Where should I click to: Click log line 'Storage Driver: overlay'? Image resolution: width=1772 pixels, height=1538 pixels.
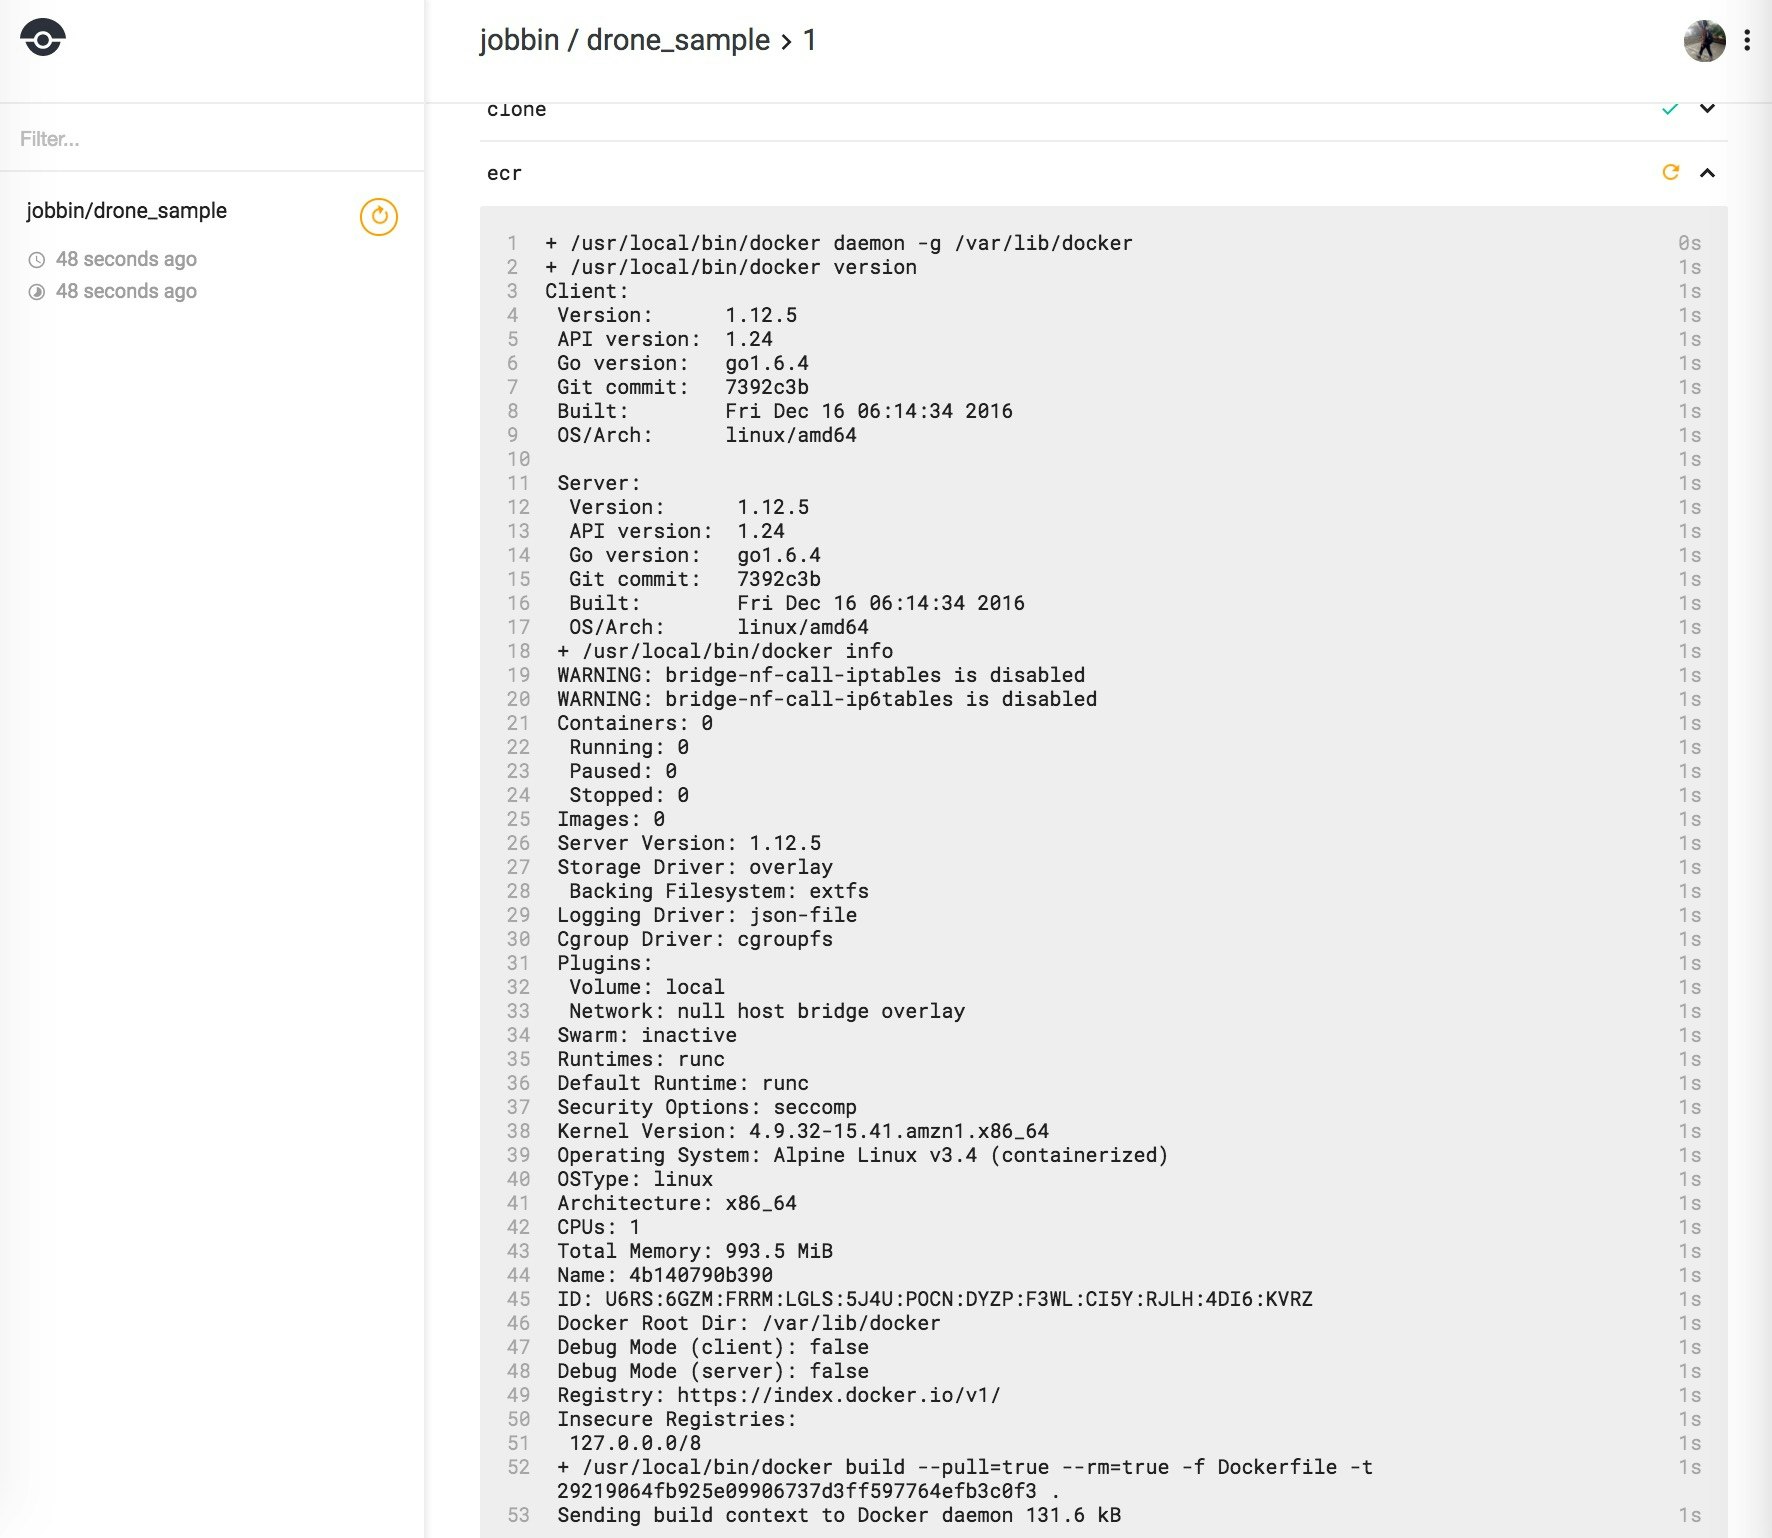pos(695,867)
